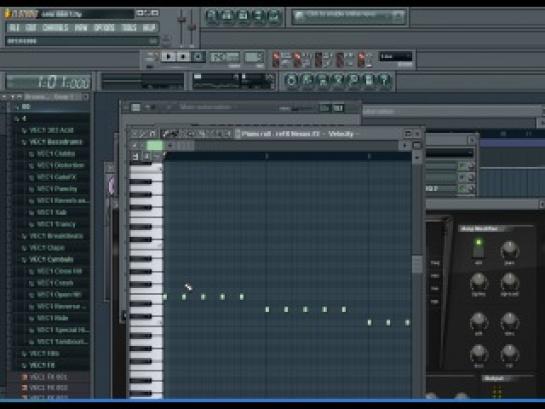Open the browser with the fourth view icon
The width and height of the screenshot is (545, 409).
[x=259, y=16]
